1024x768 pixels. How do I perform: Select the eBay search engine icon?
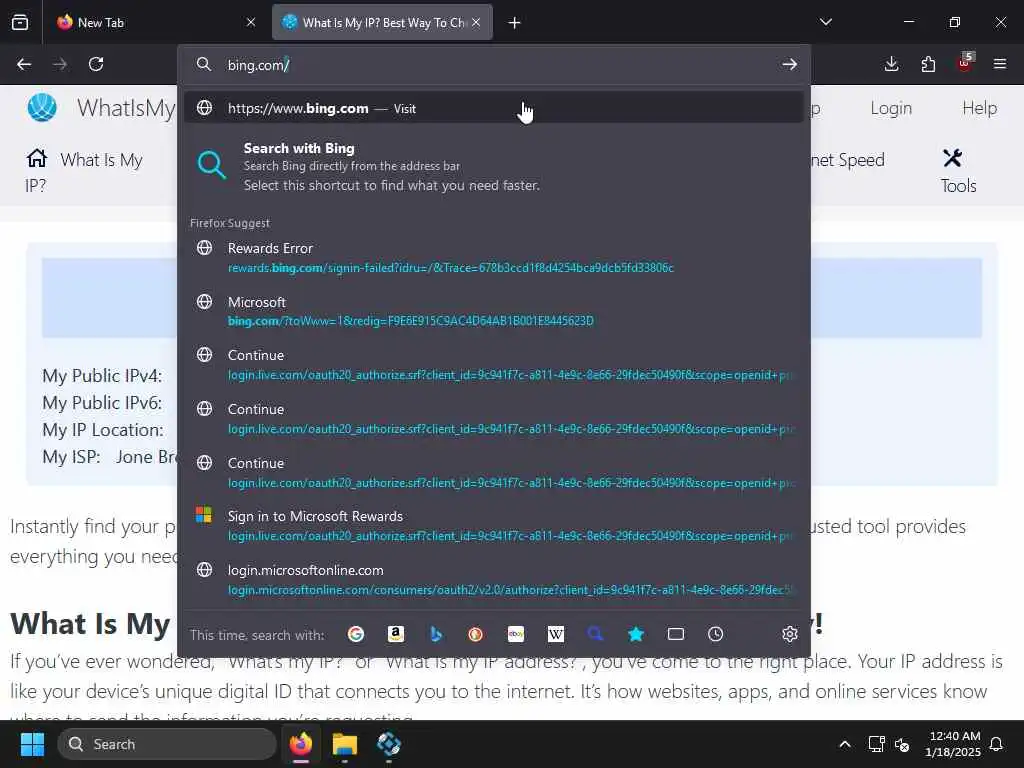(516, 634)
